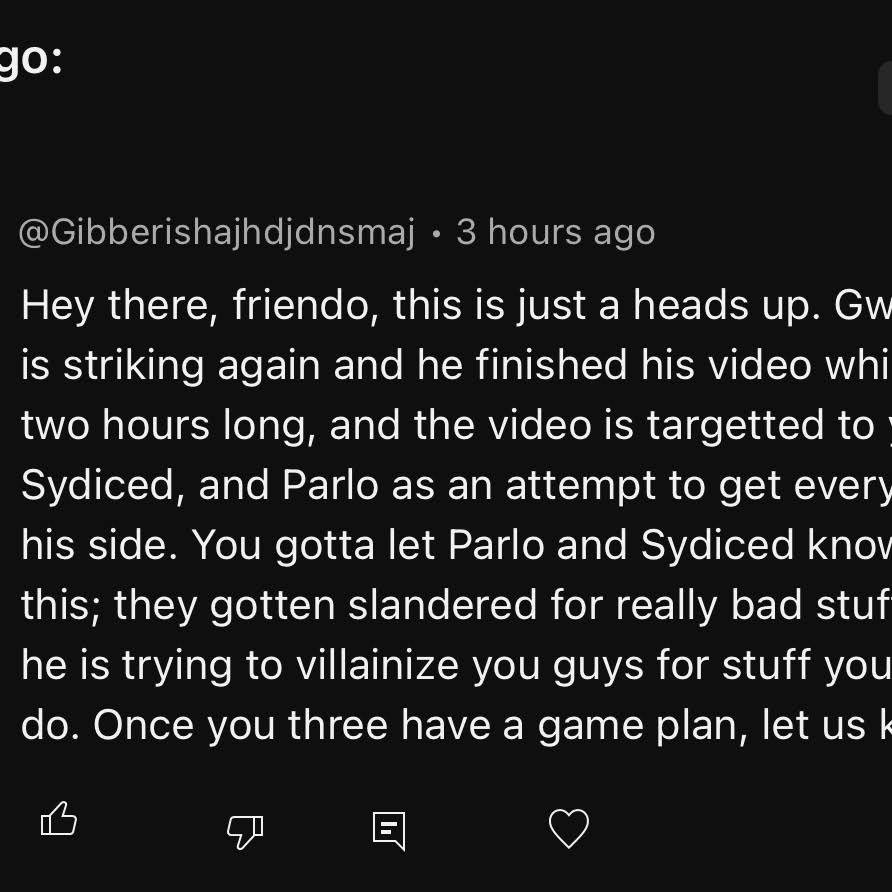Image resolution: width=892 pixels, height=892 pixels.
Task: Open the @Gibberishajhdjdnsmaj channel profile
Action: coord(217,233)
